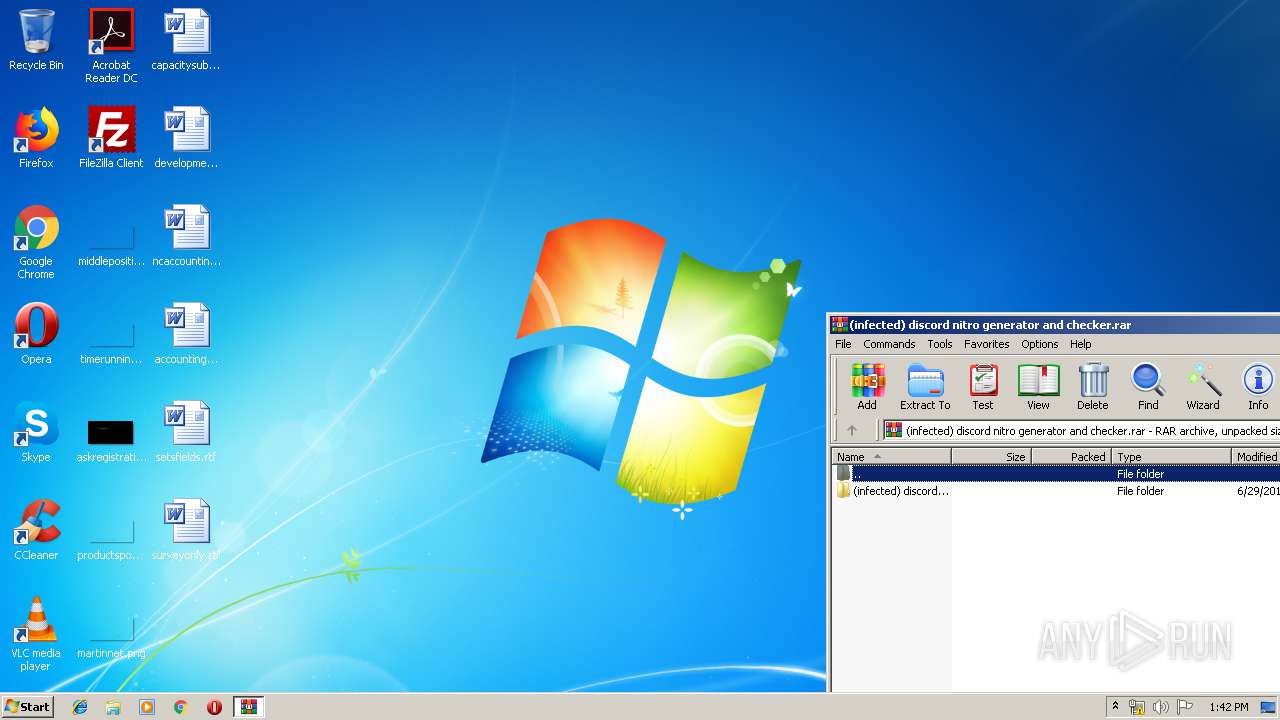Select the setsfields.rtf document icon
The width and height of the screenshot is (1280, 720).
pyautogui.click(x=186, y=432)
